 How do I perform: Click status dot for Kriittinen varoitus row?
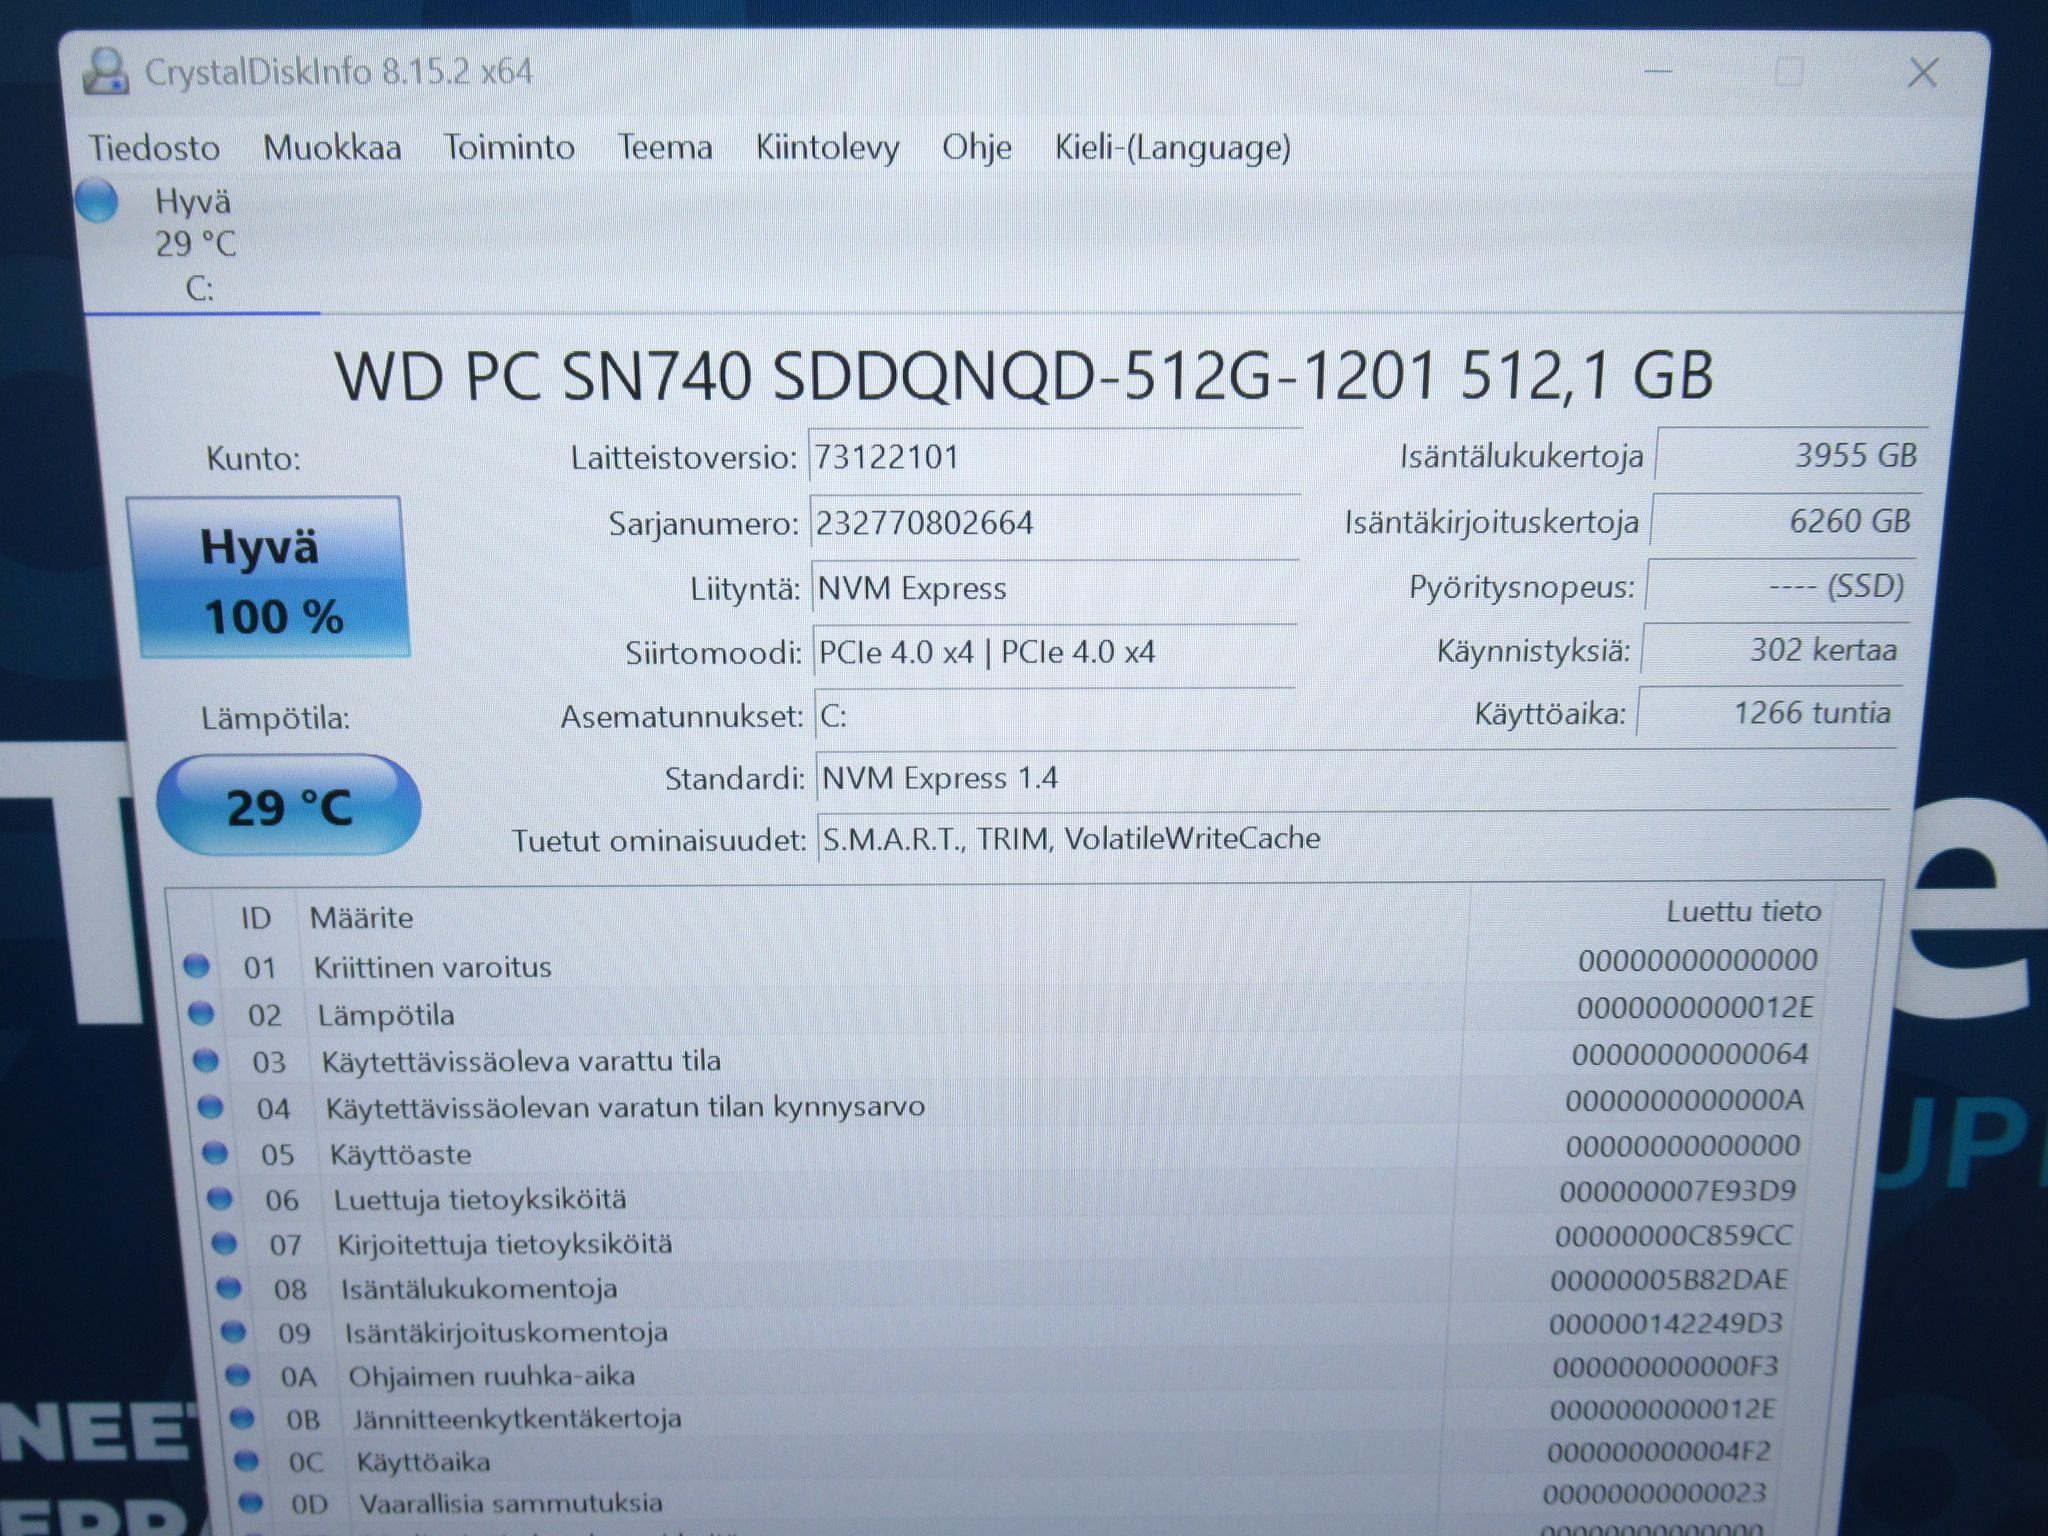click(197, 966)
